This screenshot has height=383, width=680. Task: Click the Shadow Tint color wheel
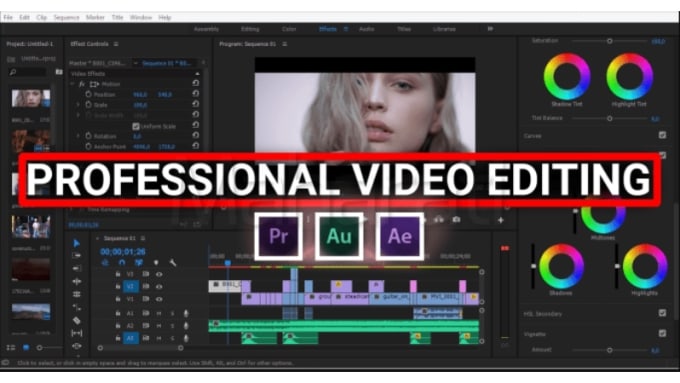pyautogui.click(x=567, y=76)
